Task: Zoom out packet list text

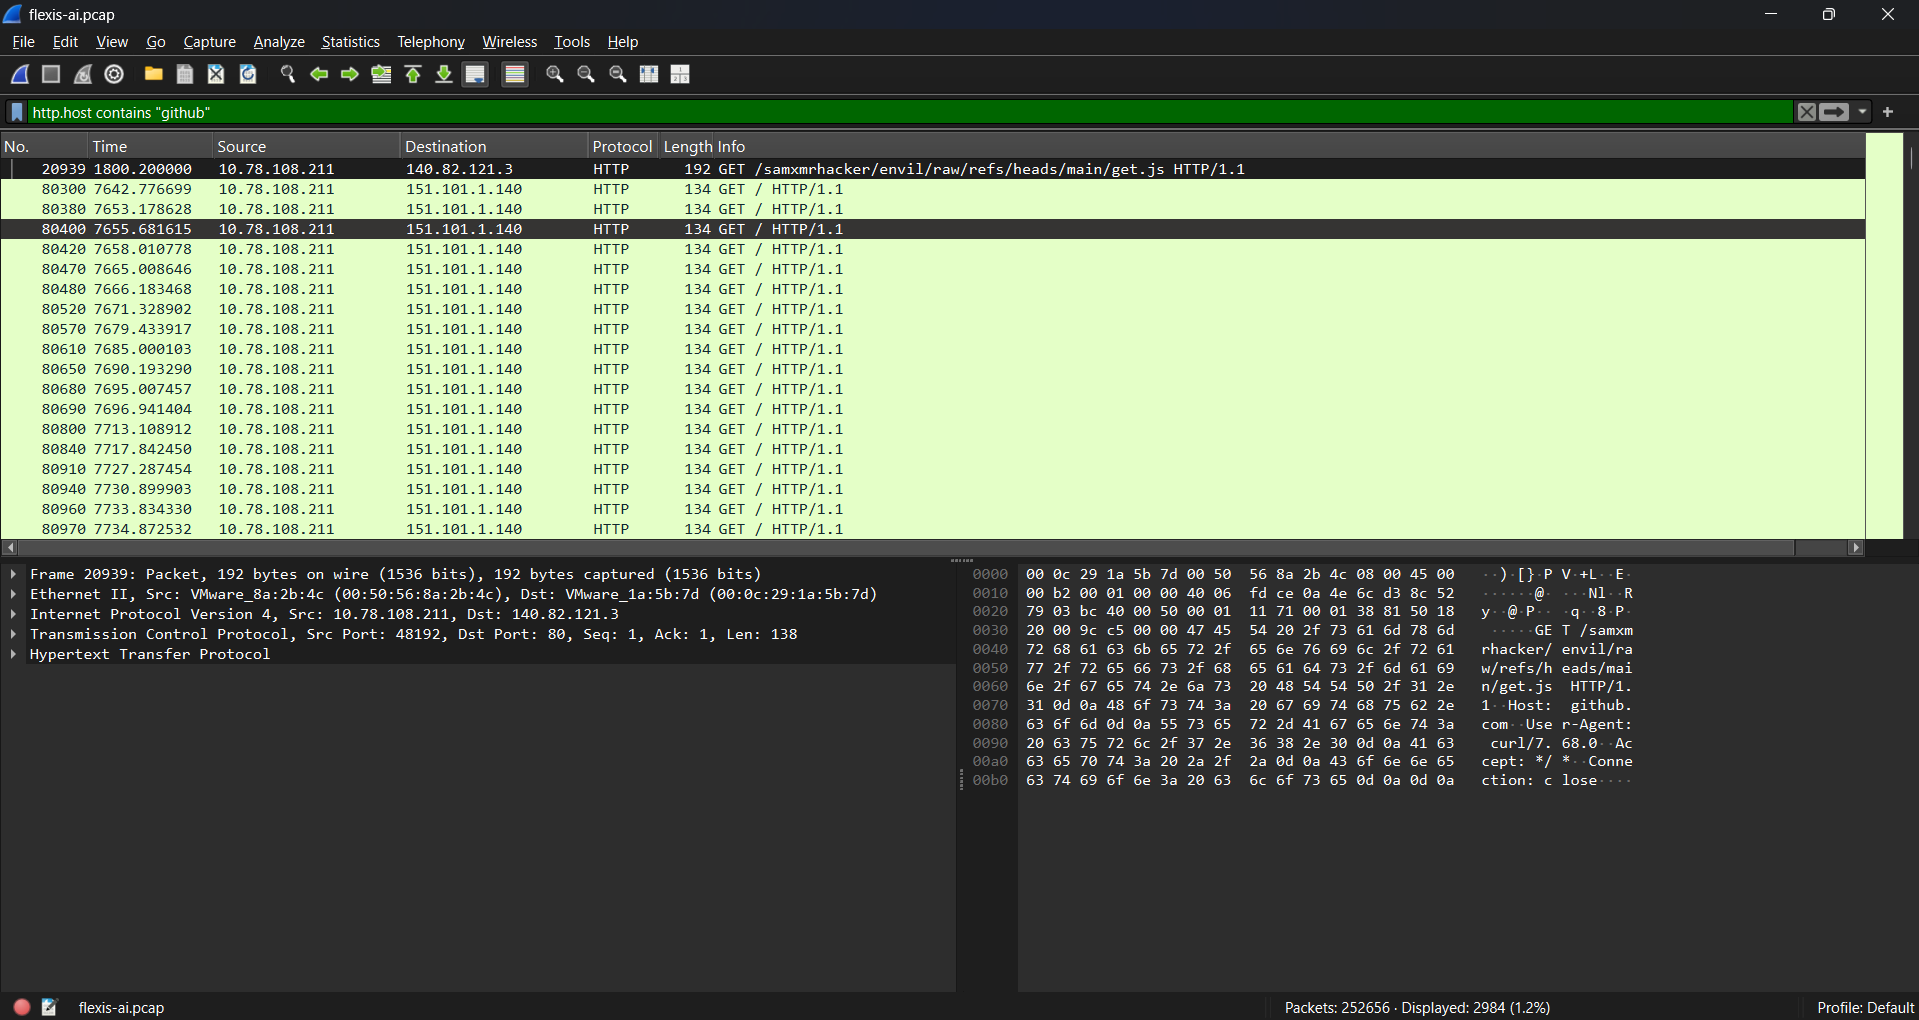Action: coord(586,74)
